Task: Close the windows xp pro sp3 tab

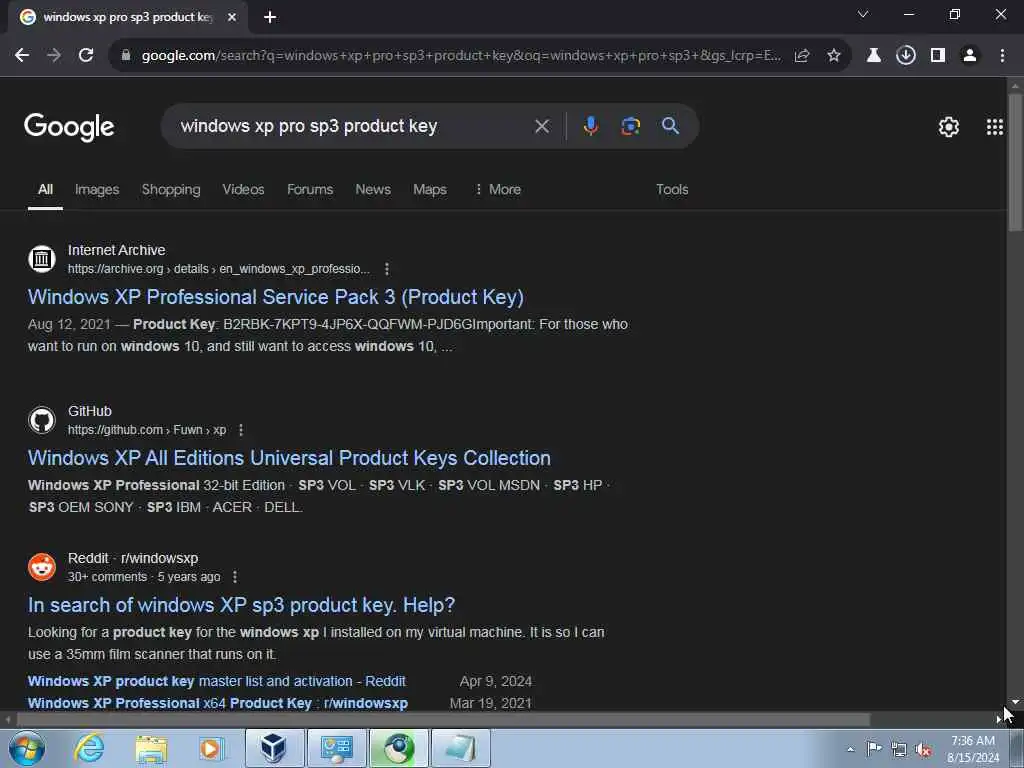Action: click(x=232, y=17)
